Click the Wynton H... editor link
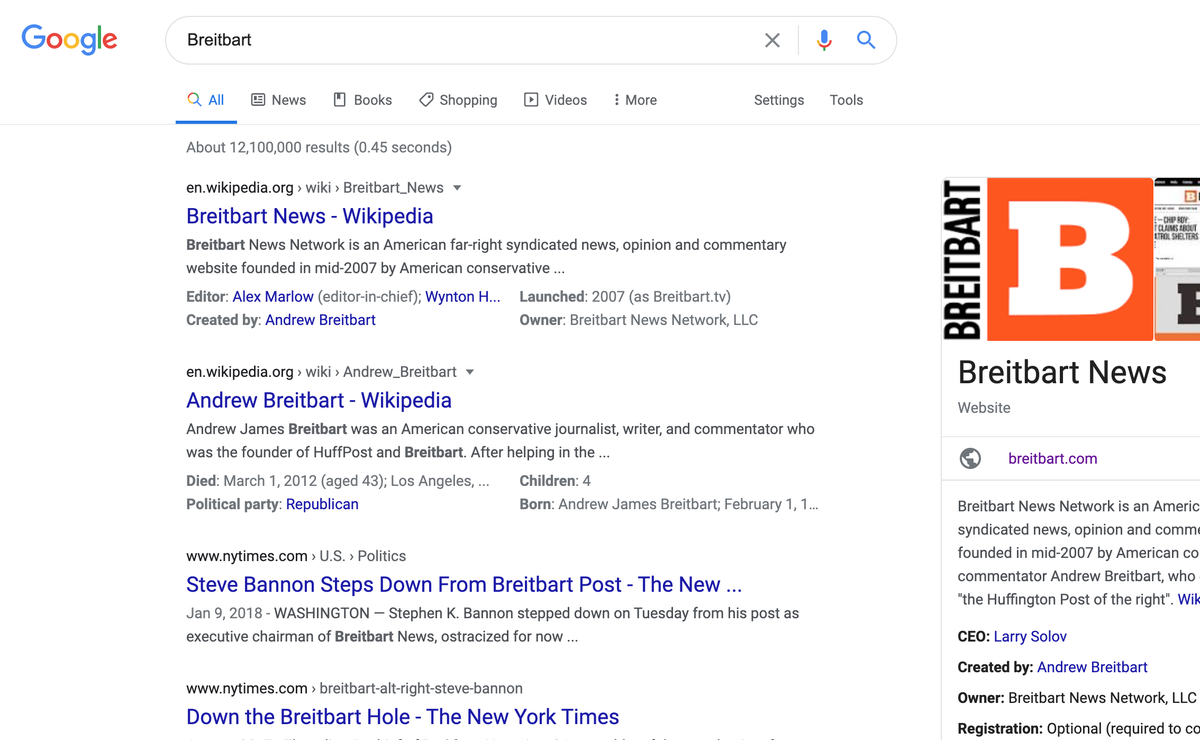Viewport: 1200px width, 740px height. [x=463, y=297]
